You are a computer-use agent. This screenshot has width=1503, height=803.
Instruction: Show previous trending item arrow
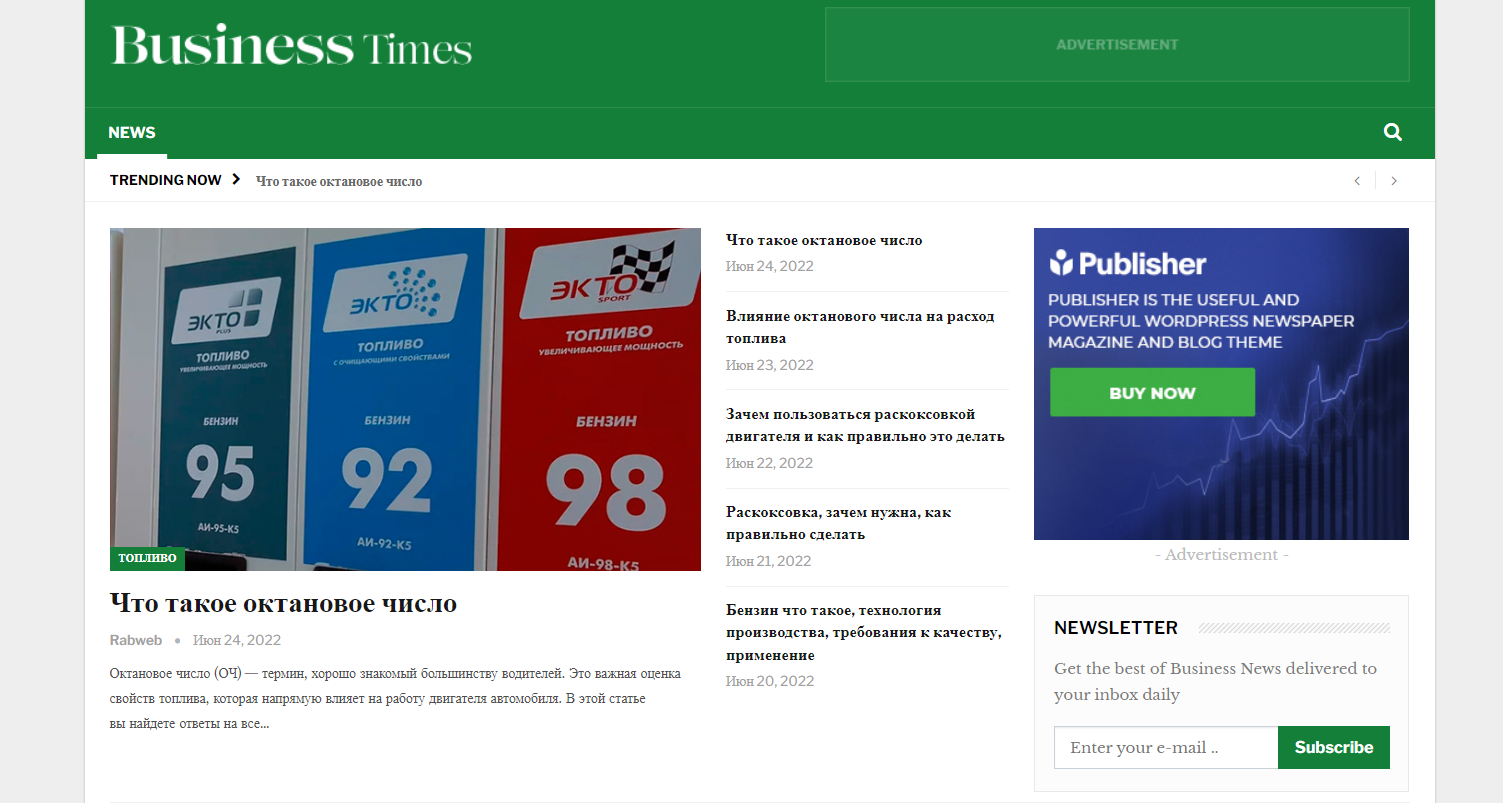[1357, 181]
